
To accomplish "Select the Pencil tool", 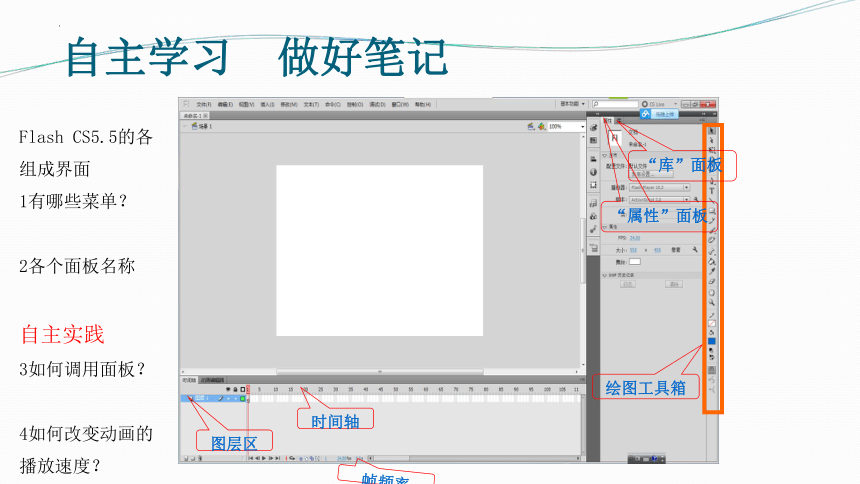I will point(711,221).
